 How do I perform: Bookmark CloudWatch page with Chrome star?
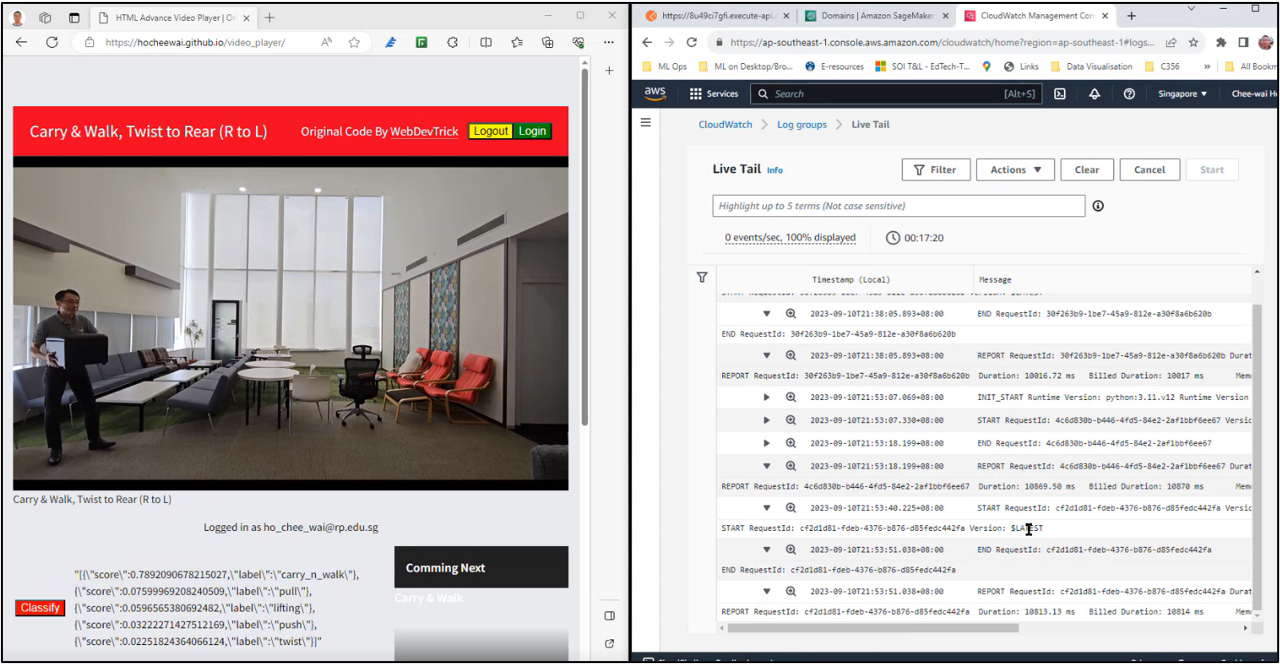(x=1193, y=43)
